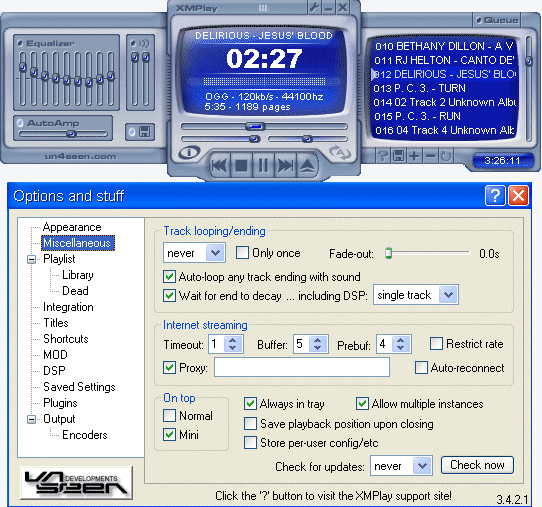This screenshot has height=507, width=542.
Task: Check the Normal on-top option
Action: point(169,415)
